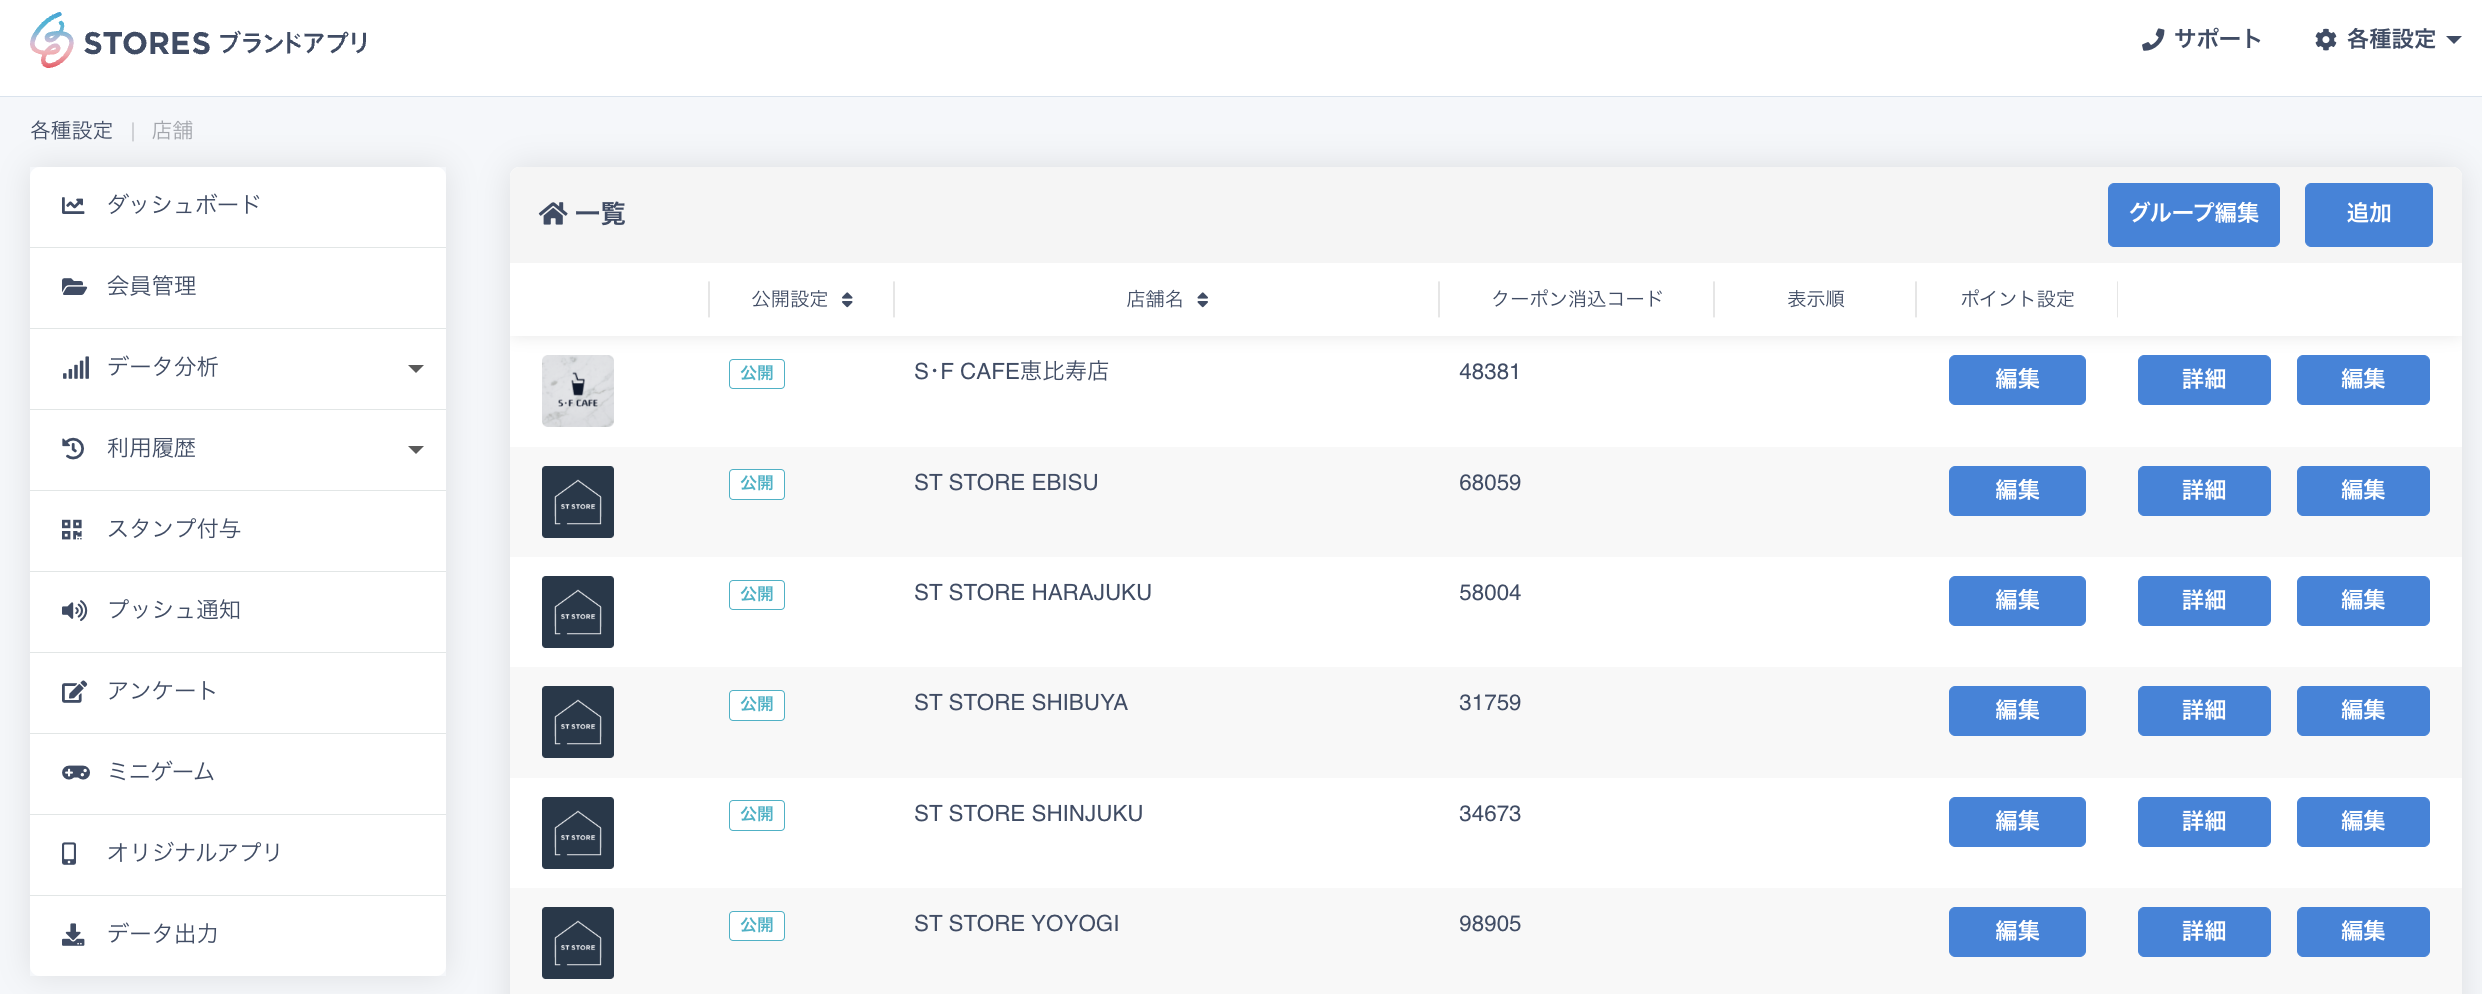This screenshot has width=2482, height=994.
Task: Click point-setting 編集 for ST STORE HARAJUKU
Action: click(2017, 601)
